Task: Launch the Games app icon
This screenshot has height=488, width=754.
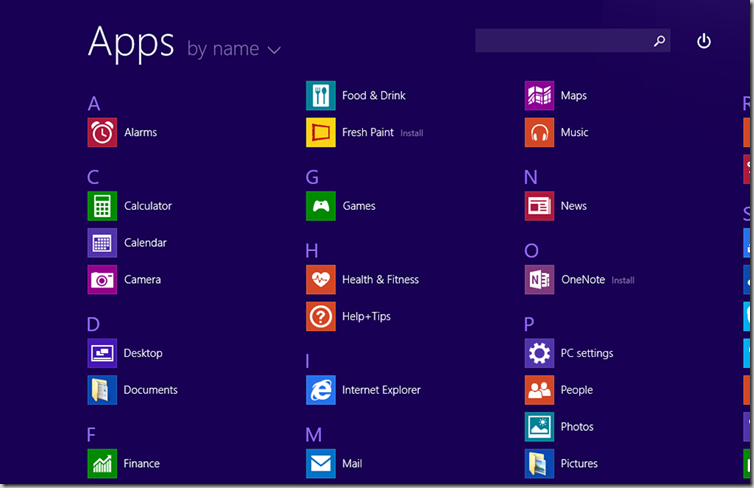Action: click(321, 206)
